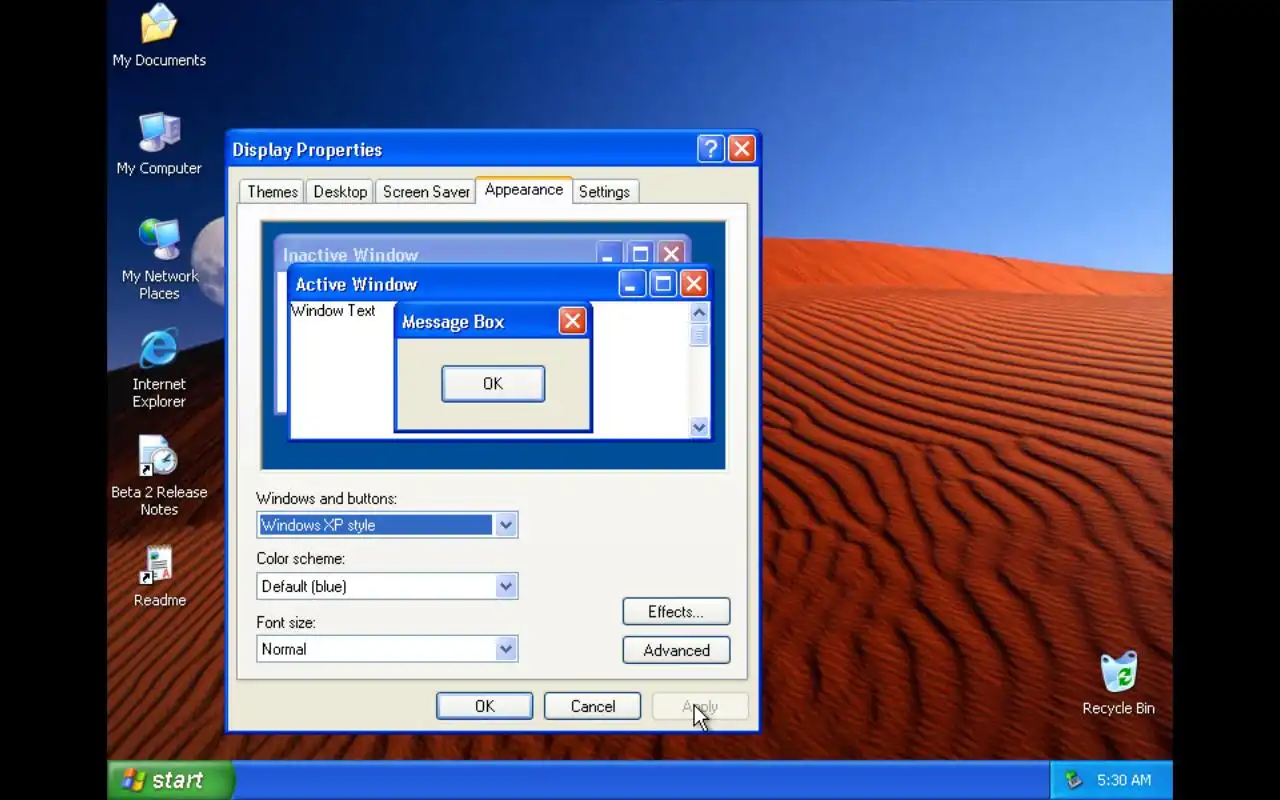Screen dimensions: 1280x800
Task: Select the Internet Explorer desktop icon
Action: (159, 368)
